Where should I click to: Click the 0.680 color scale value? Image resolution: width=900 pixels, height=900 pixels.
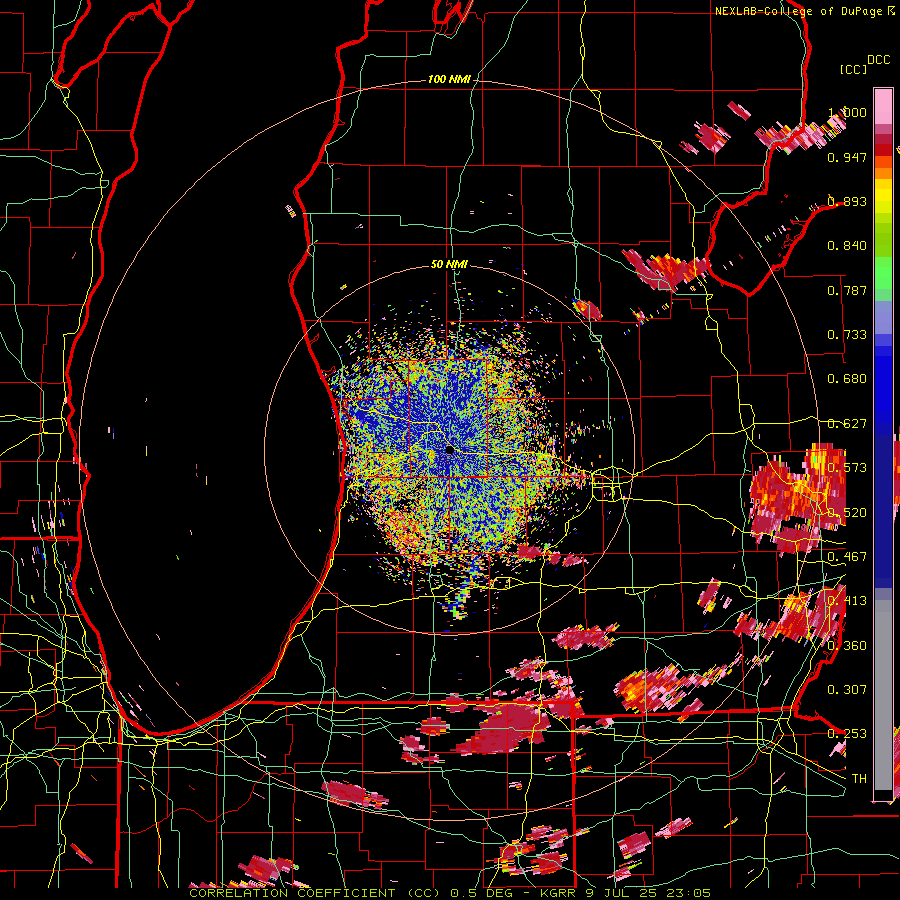(x=847, y=379)
